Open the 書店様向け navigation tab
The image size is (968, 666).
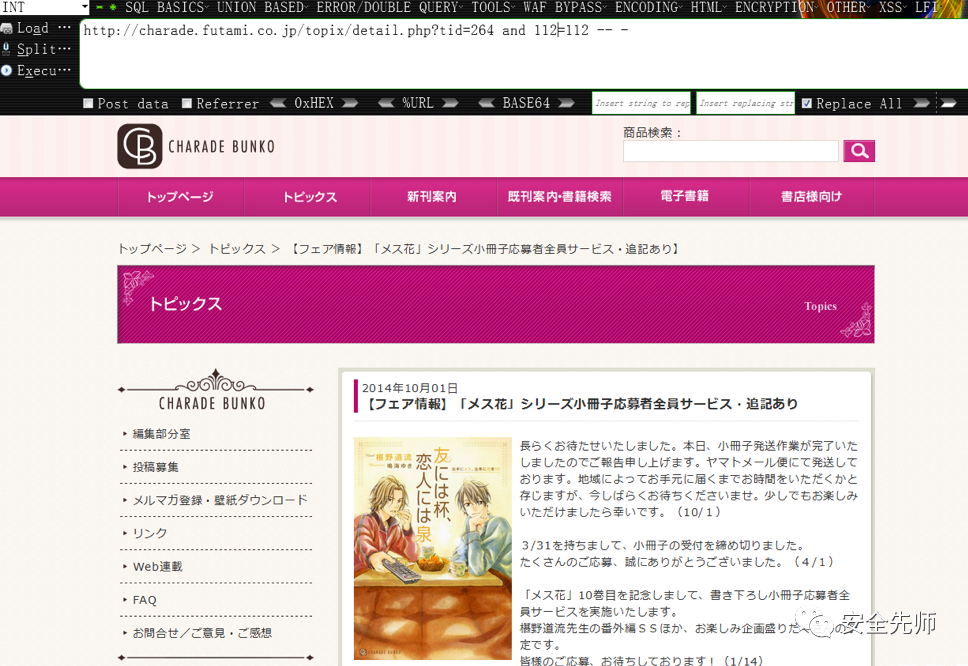[811, 197]
